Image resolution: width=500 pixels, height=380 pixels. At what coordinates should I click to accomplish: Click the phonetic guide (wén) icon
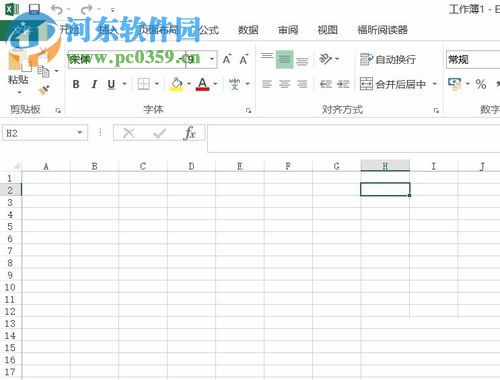[235, 84]
